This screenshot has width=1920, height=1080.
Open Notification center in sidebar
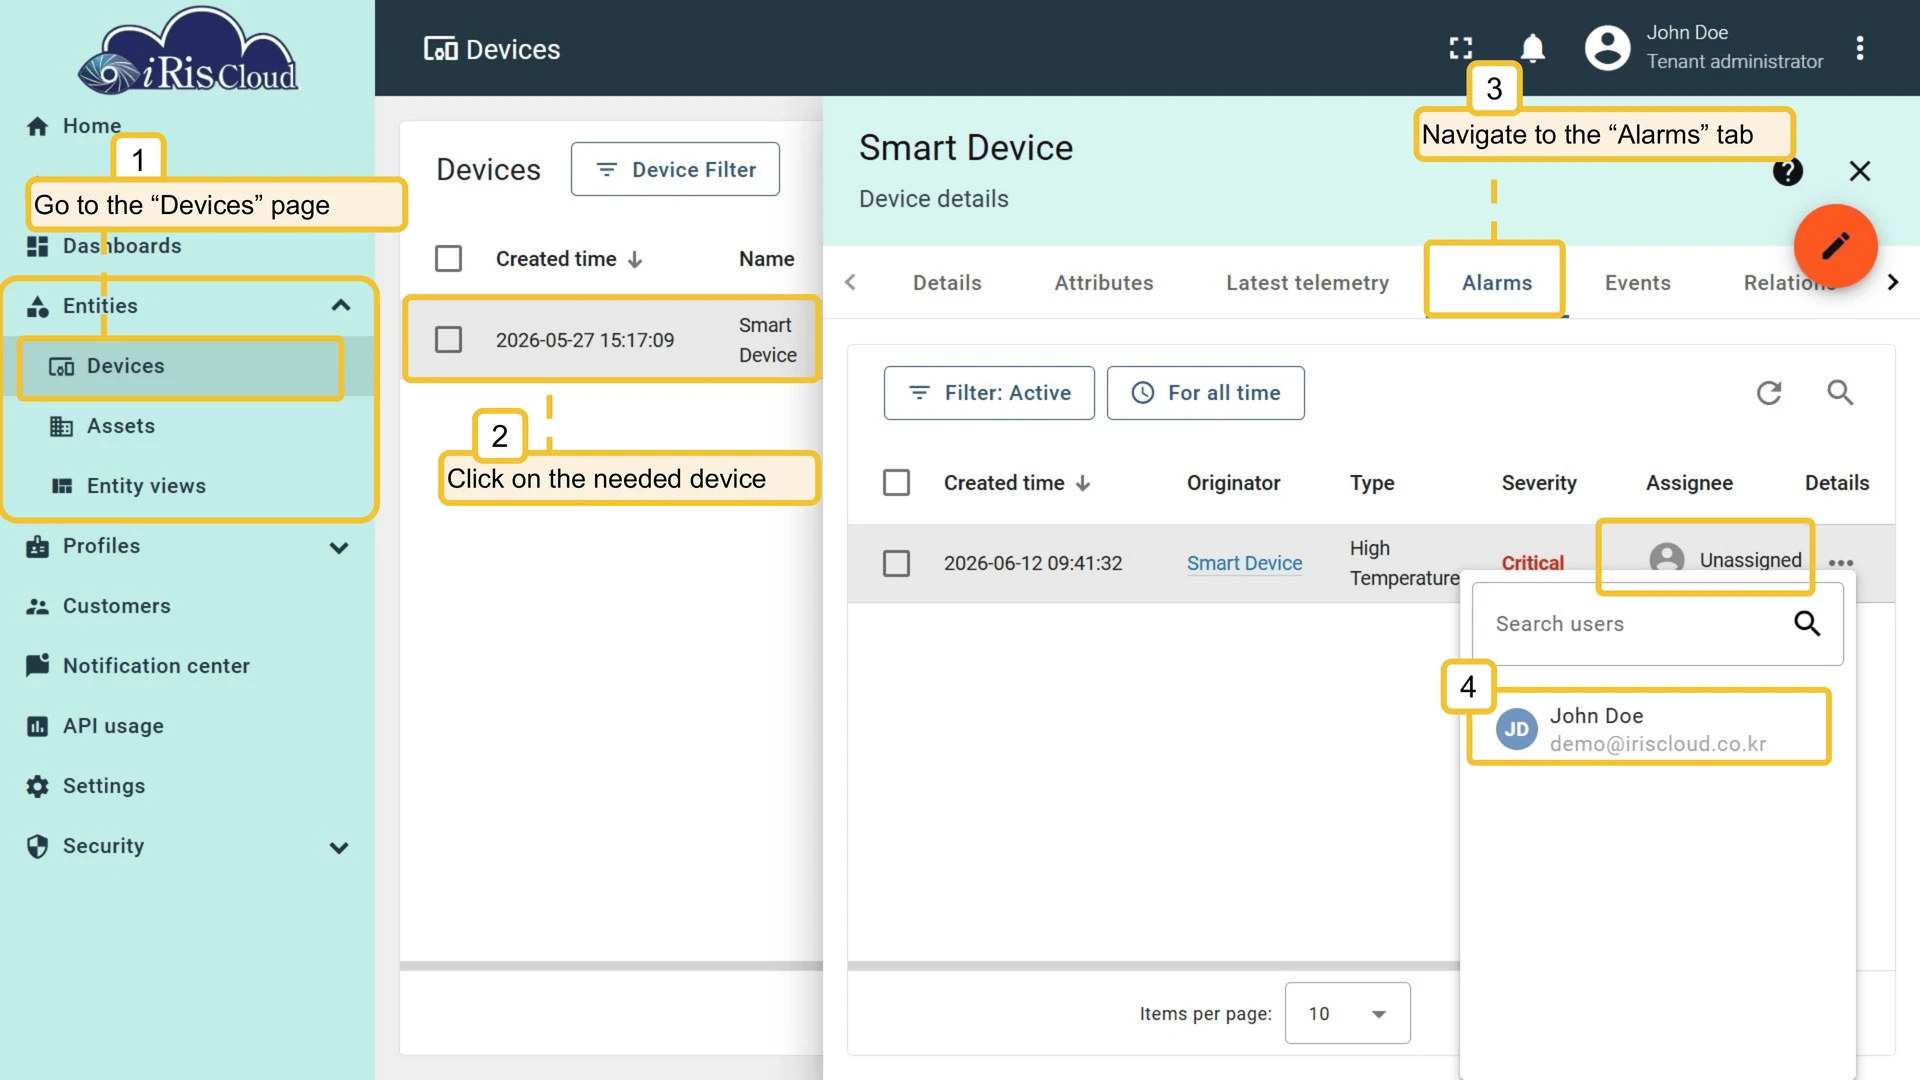coord(138,666)
